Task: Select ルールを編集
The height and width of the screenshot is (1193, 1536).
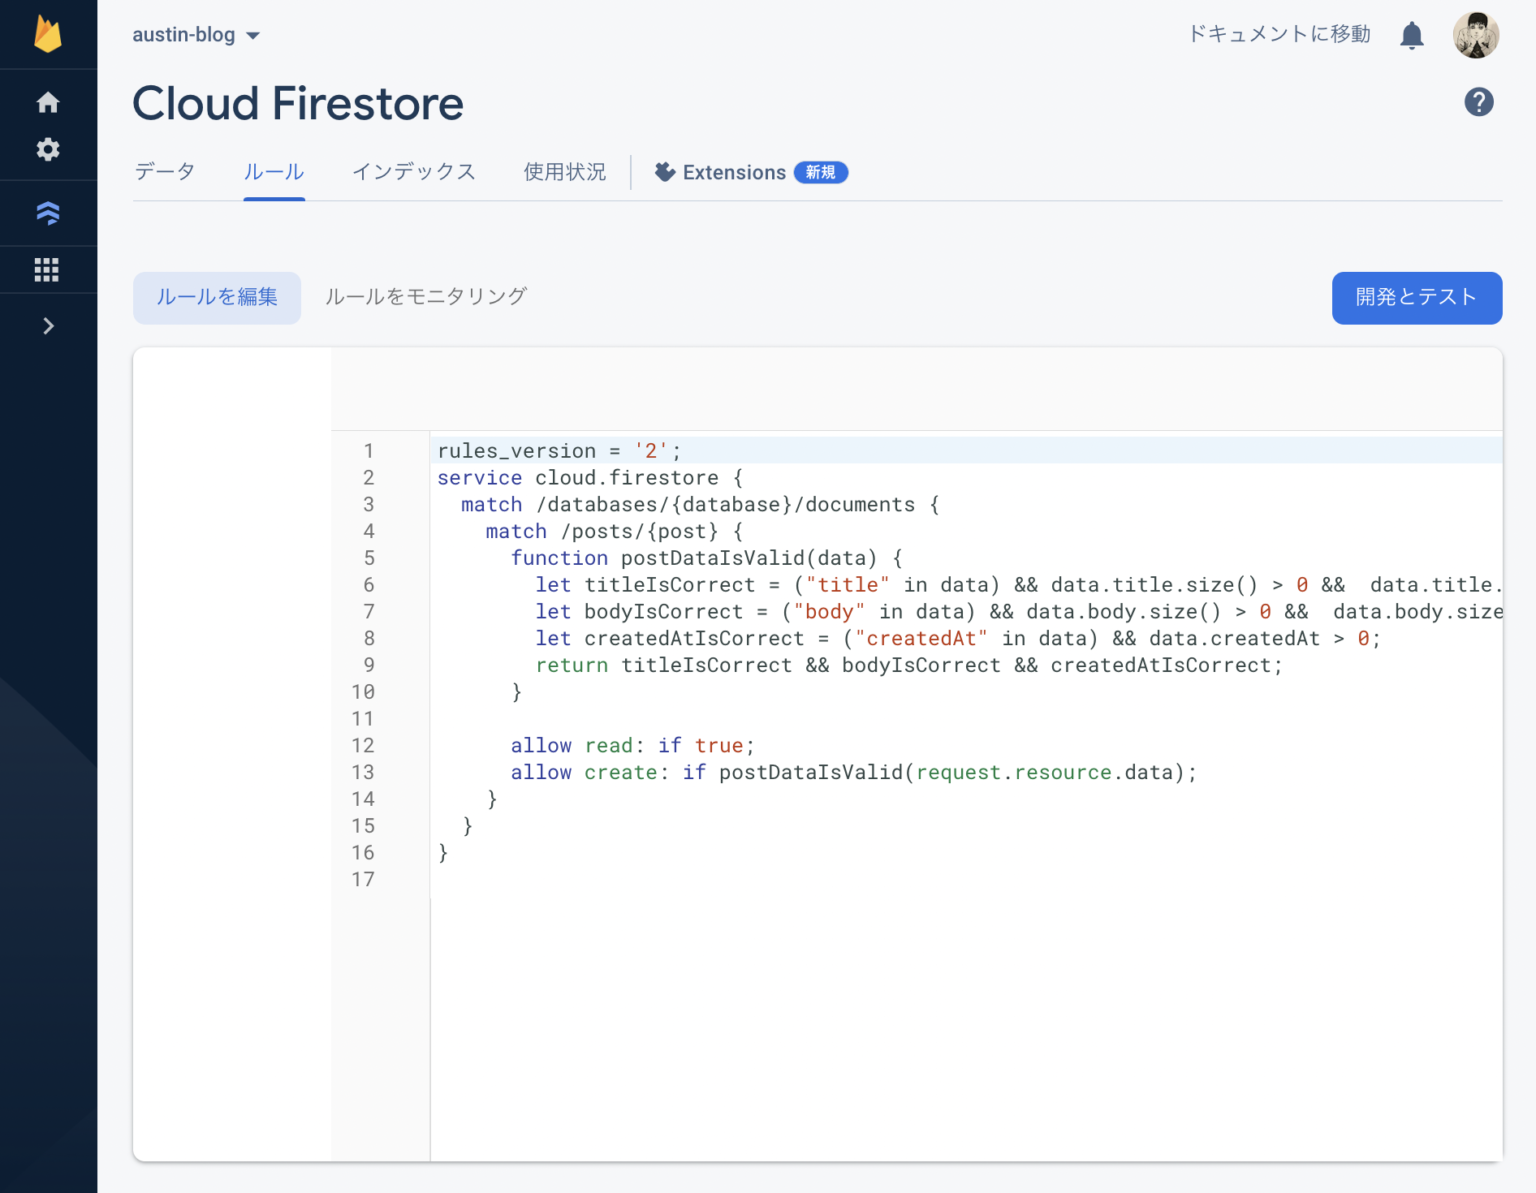Action: [x=216, y=297]
